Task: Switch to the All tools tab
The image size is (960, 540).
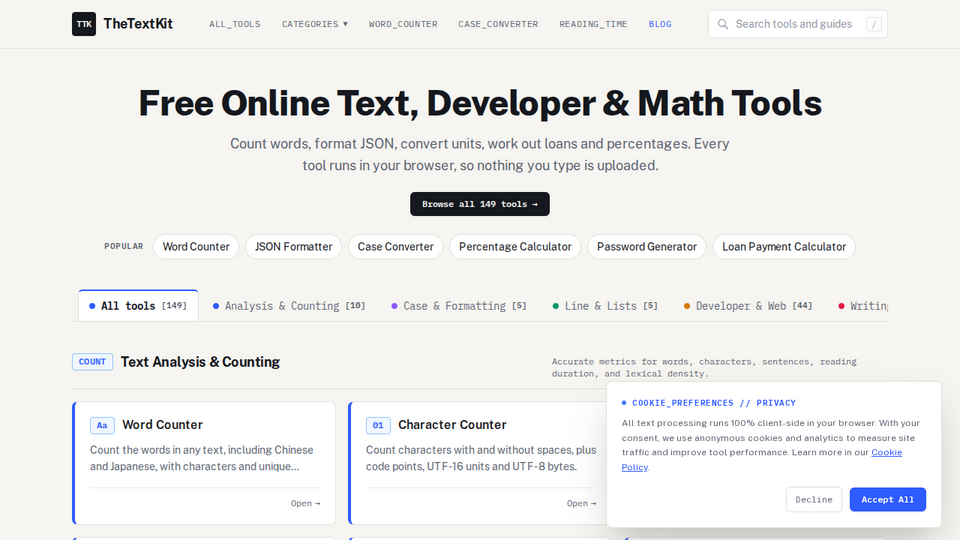Action: coord(138,306)
